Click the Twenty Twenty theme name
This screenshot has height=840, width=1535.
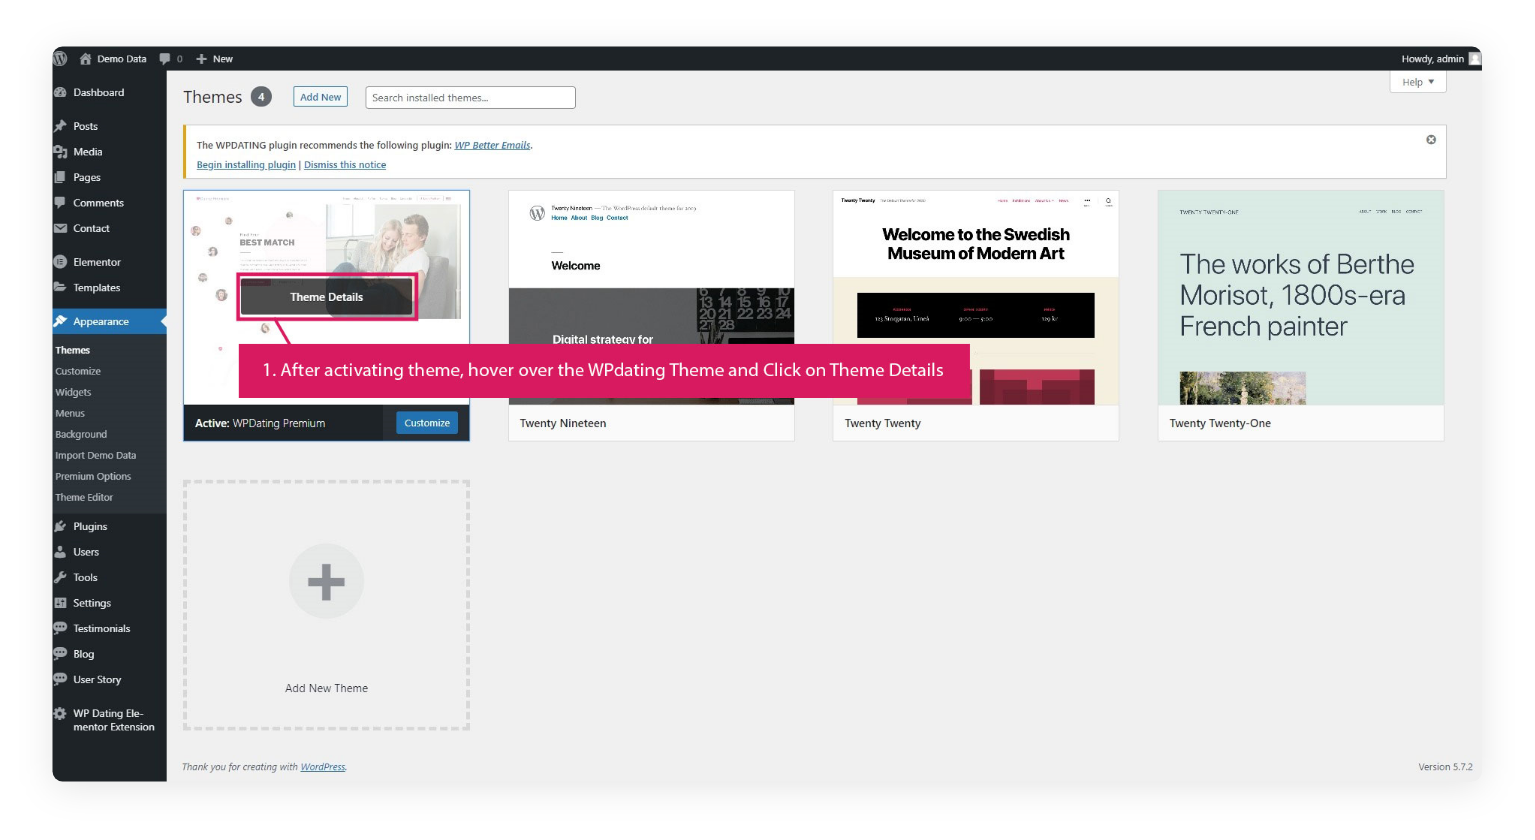(x=883, y=423)
